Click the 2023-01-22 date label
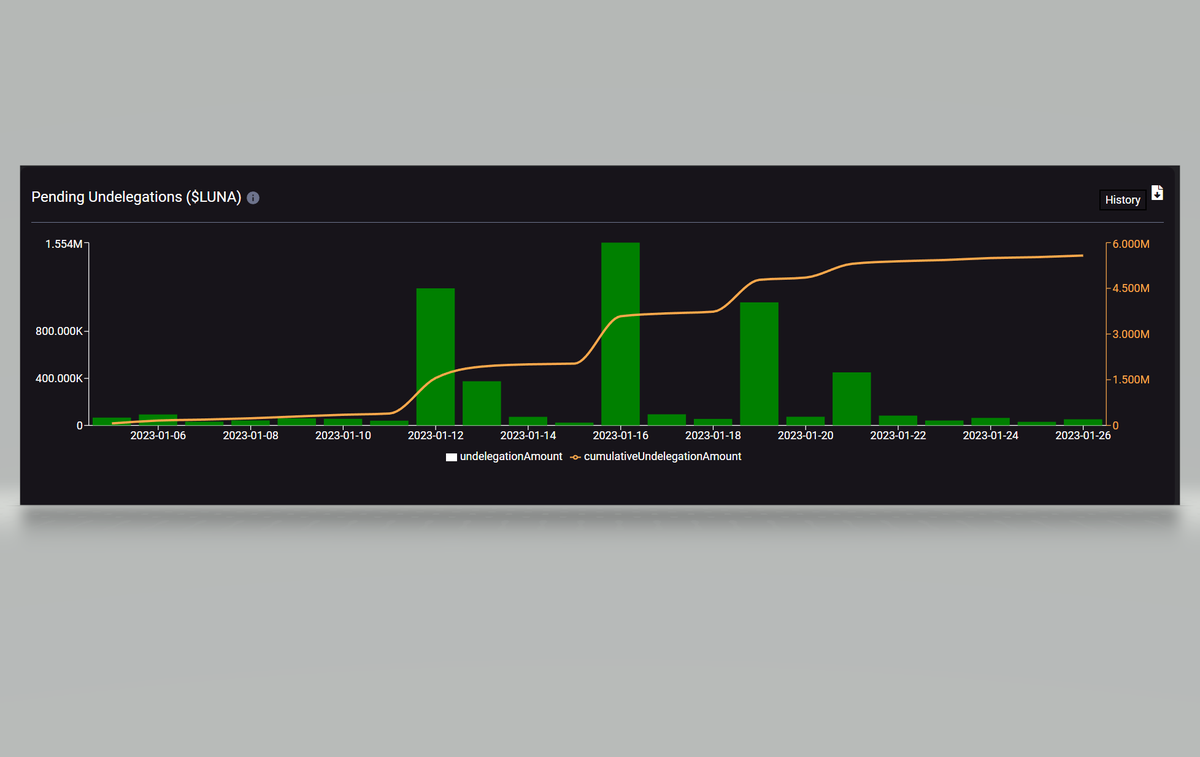This screenshot has height=757, width=1200. [x=898, y=436]
